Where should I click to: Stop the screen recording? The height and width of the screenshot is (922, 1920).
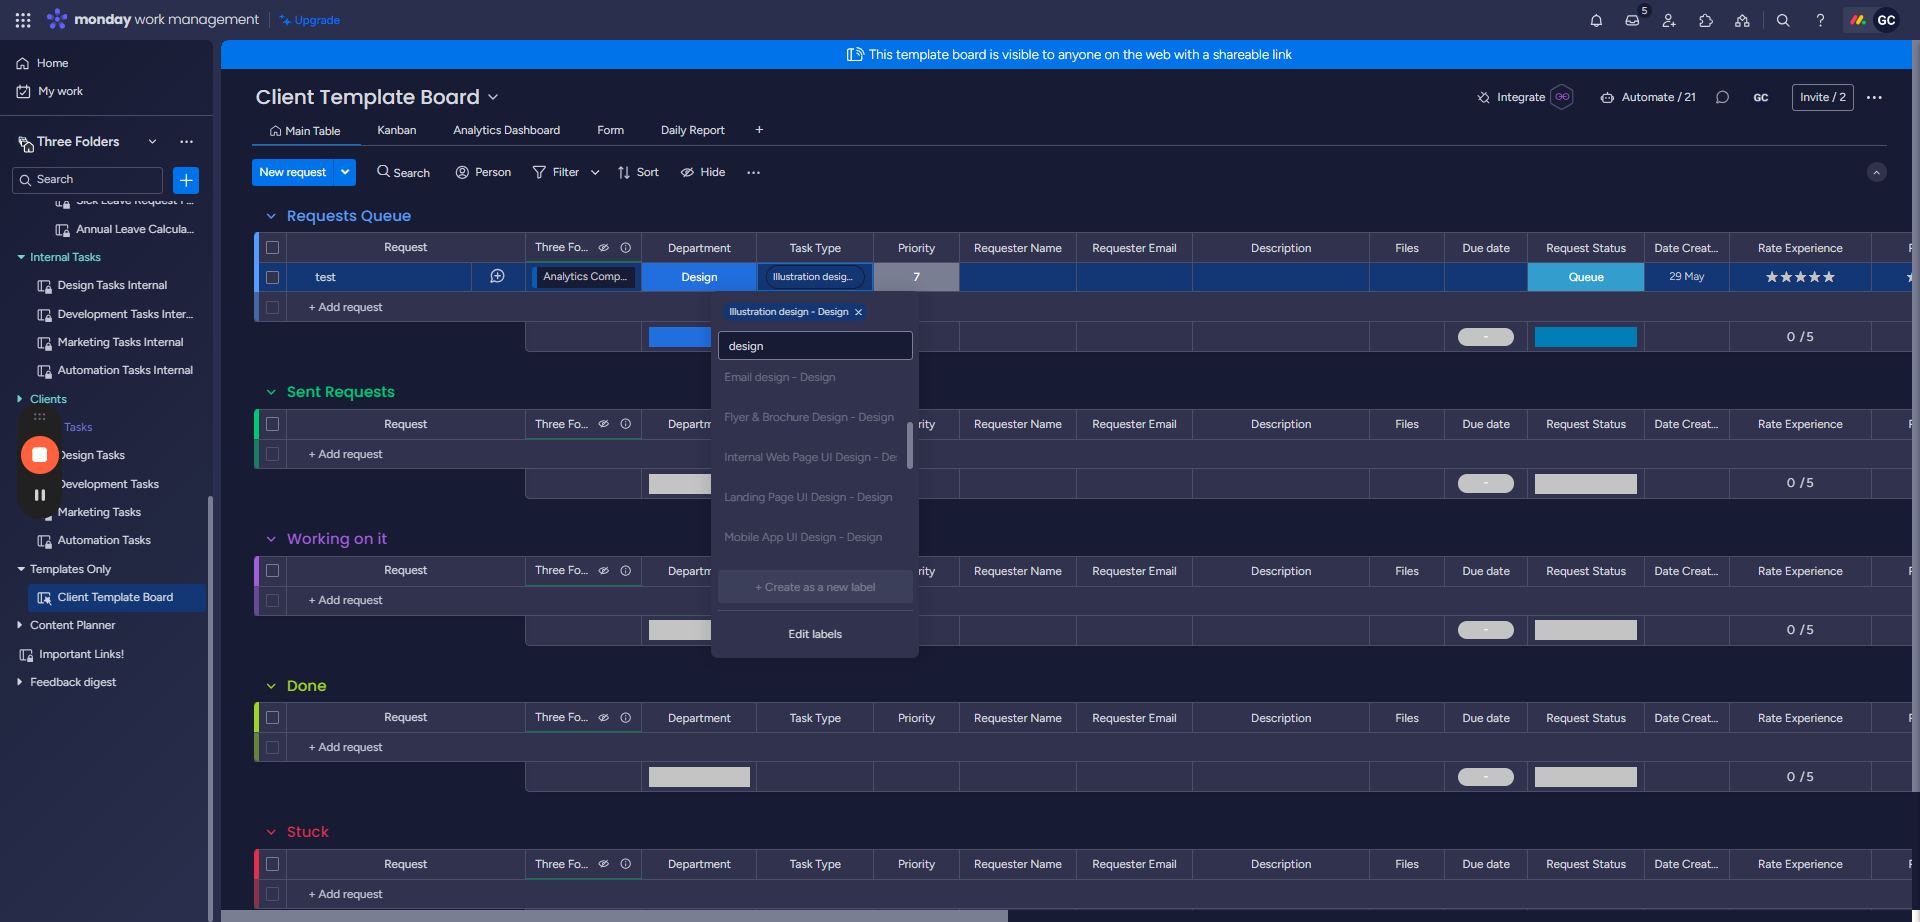point(40,455)
